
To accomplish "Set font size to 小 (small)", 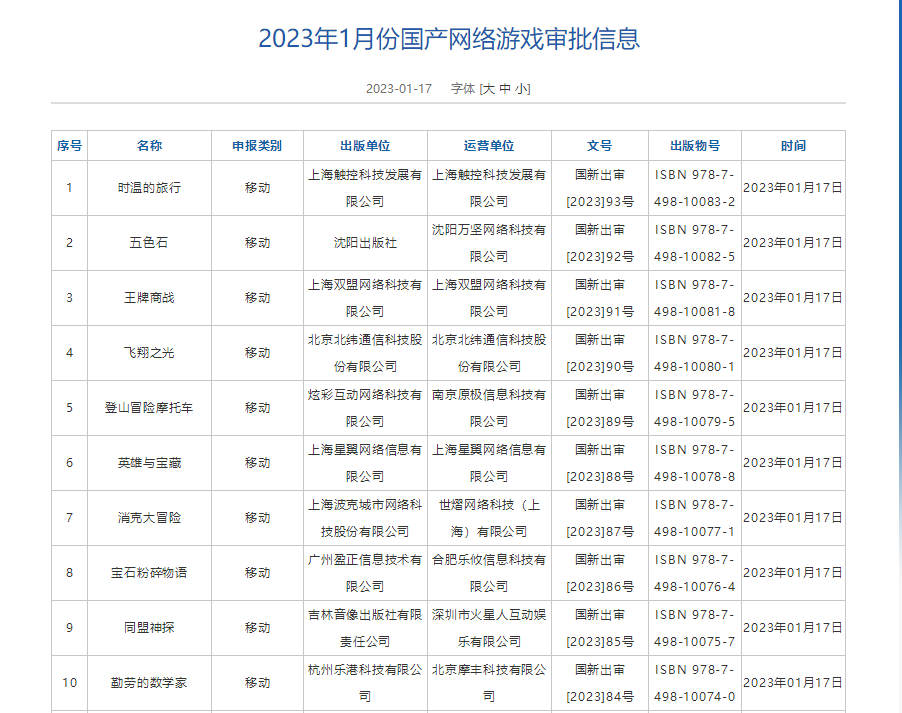I will click(522, 89).
